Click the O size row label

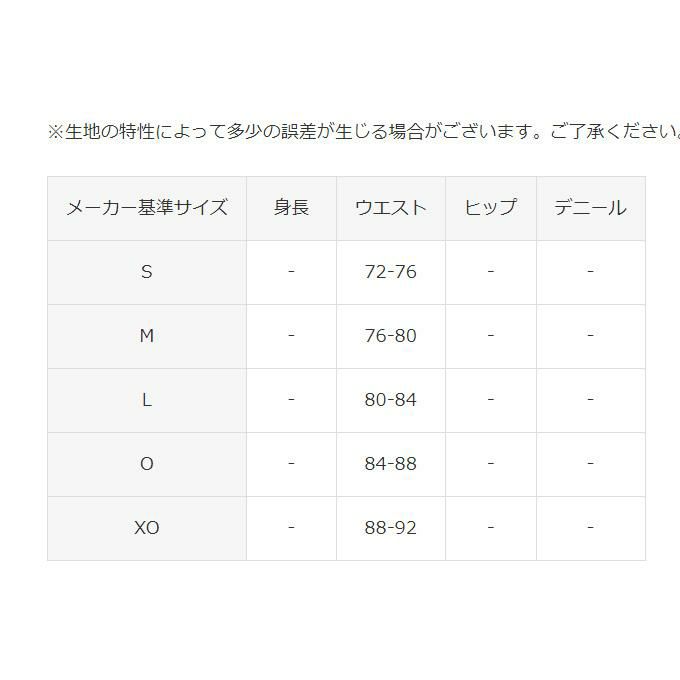coord(147,464)
